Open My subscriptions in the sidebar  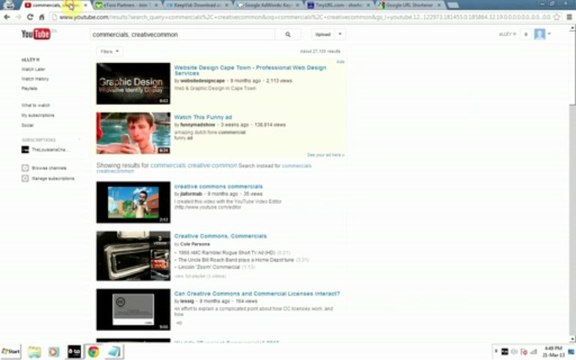38,115
